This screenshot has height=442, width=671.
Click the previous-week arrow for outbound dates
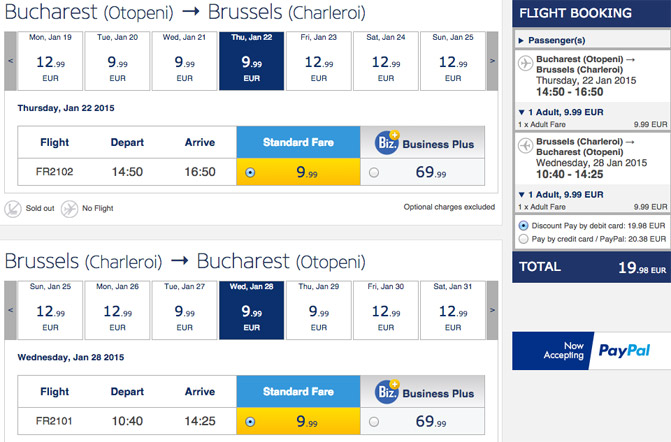click(x=10, y=61)
